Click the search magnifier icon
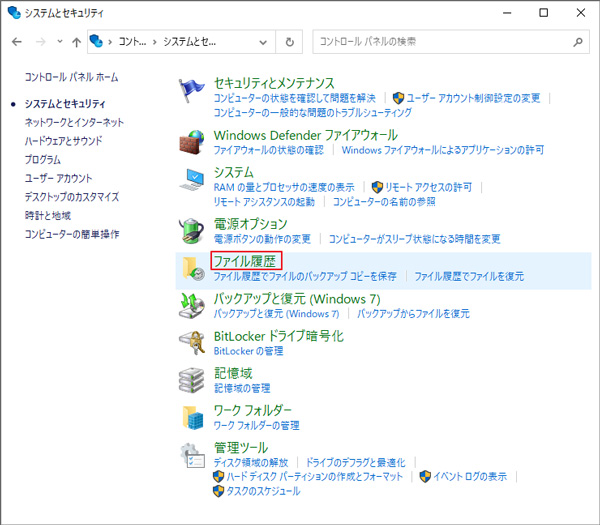The height and width of the screenshot is (525, 600). pyautogui.click(x=578, y=42)
